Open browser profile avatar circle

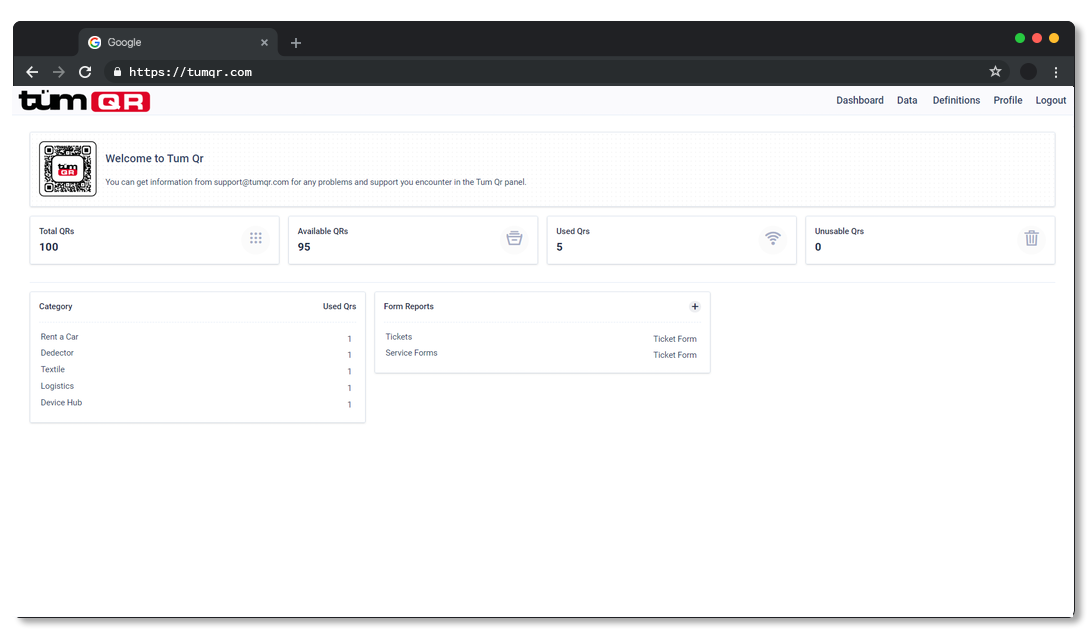coord(1029,71)
